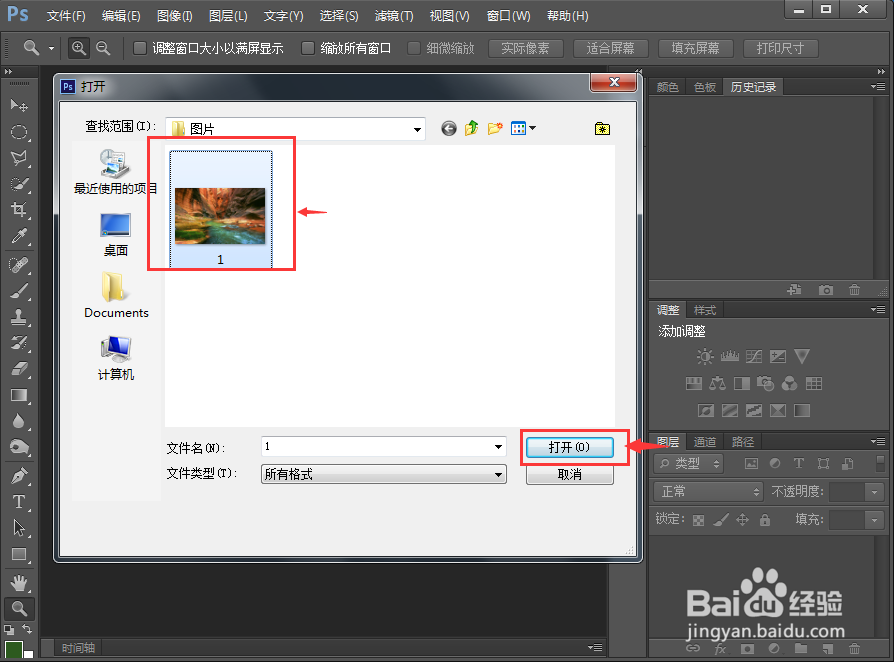894x662 pixels.
Task: Check zoom all windows option
Action: pos(308,48)
